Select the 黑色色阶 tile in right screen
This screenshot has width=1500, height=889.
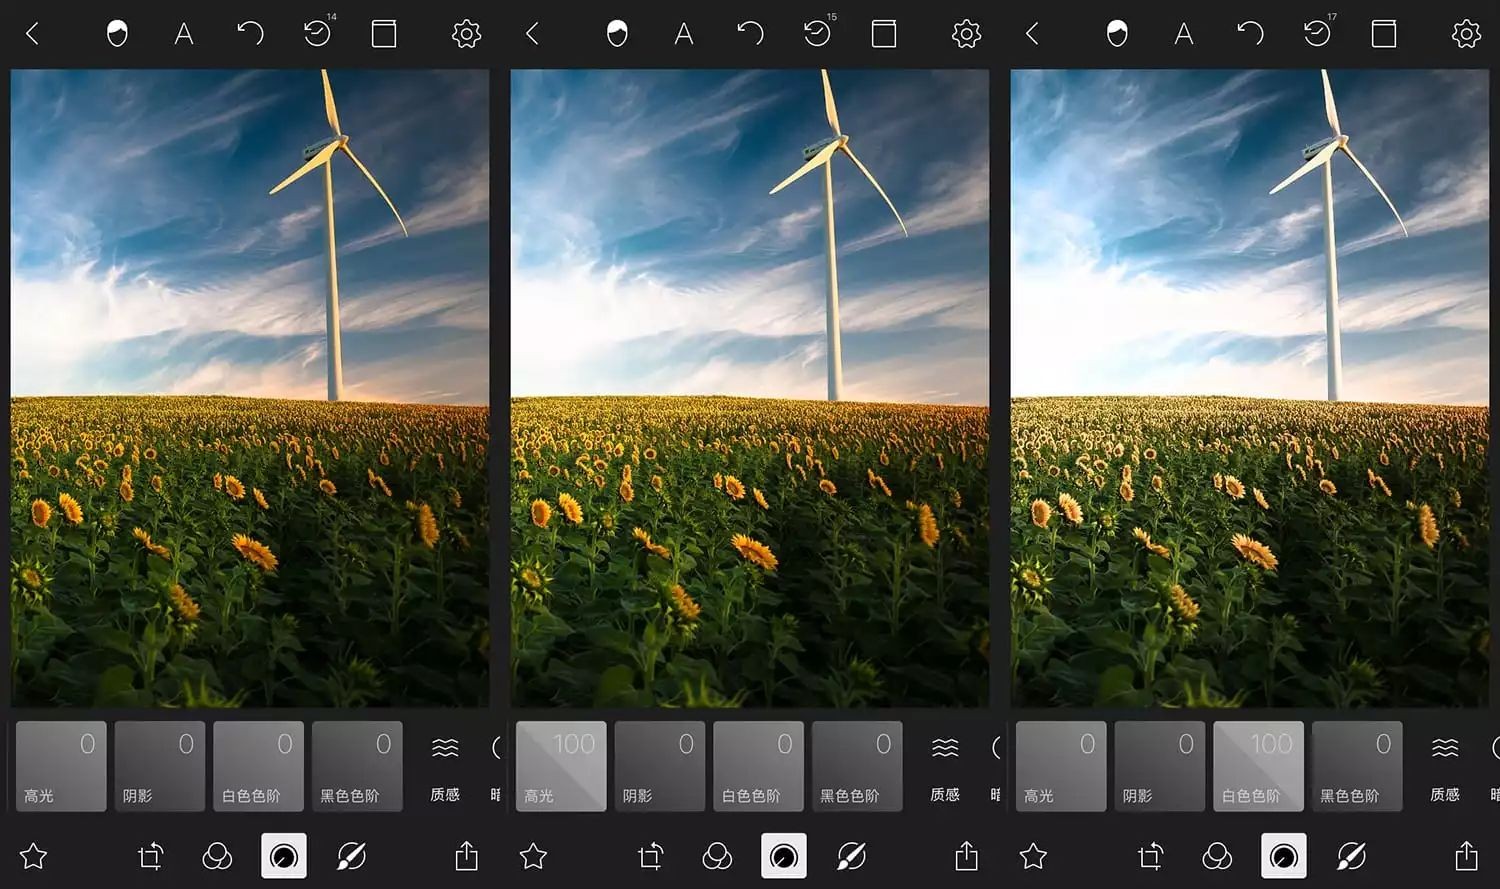(x=1357, y=766)
